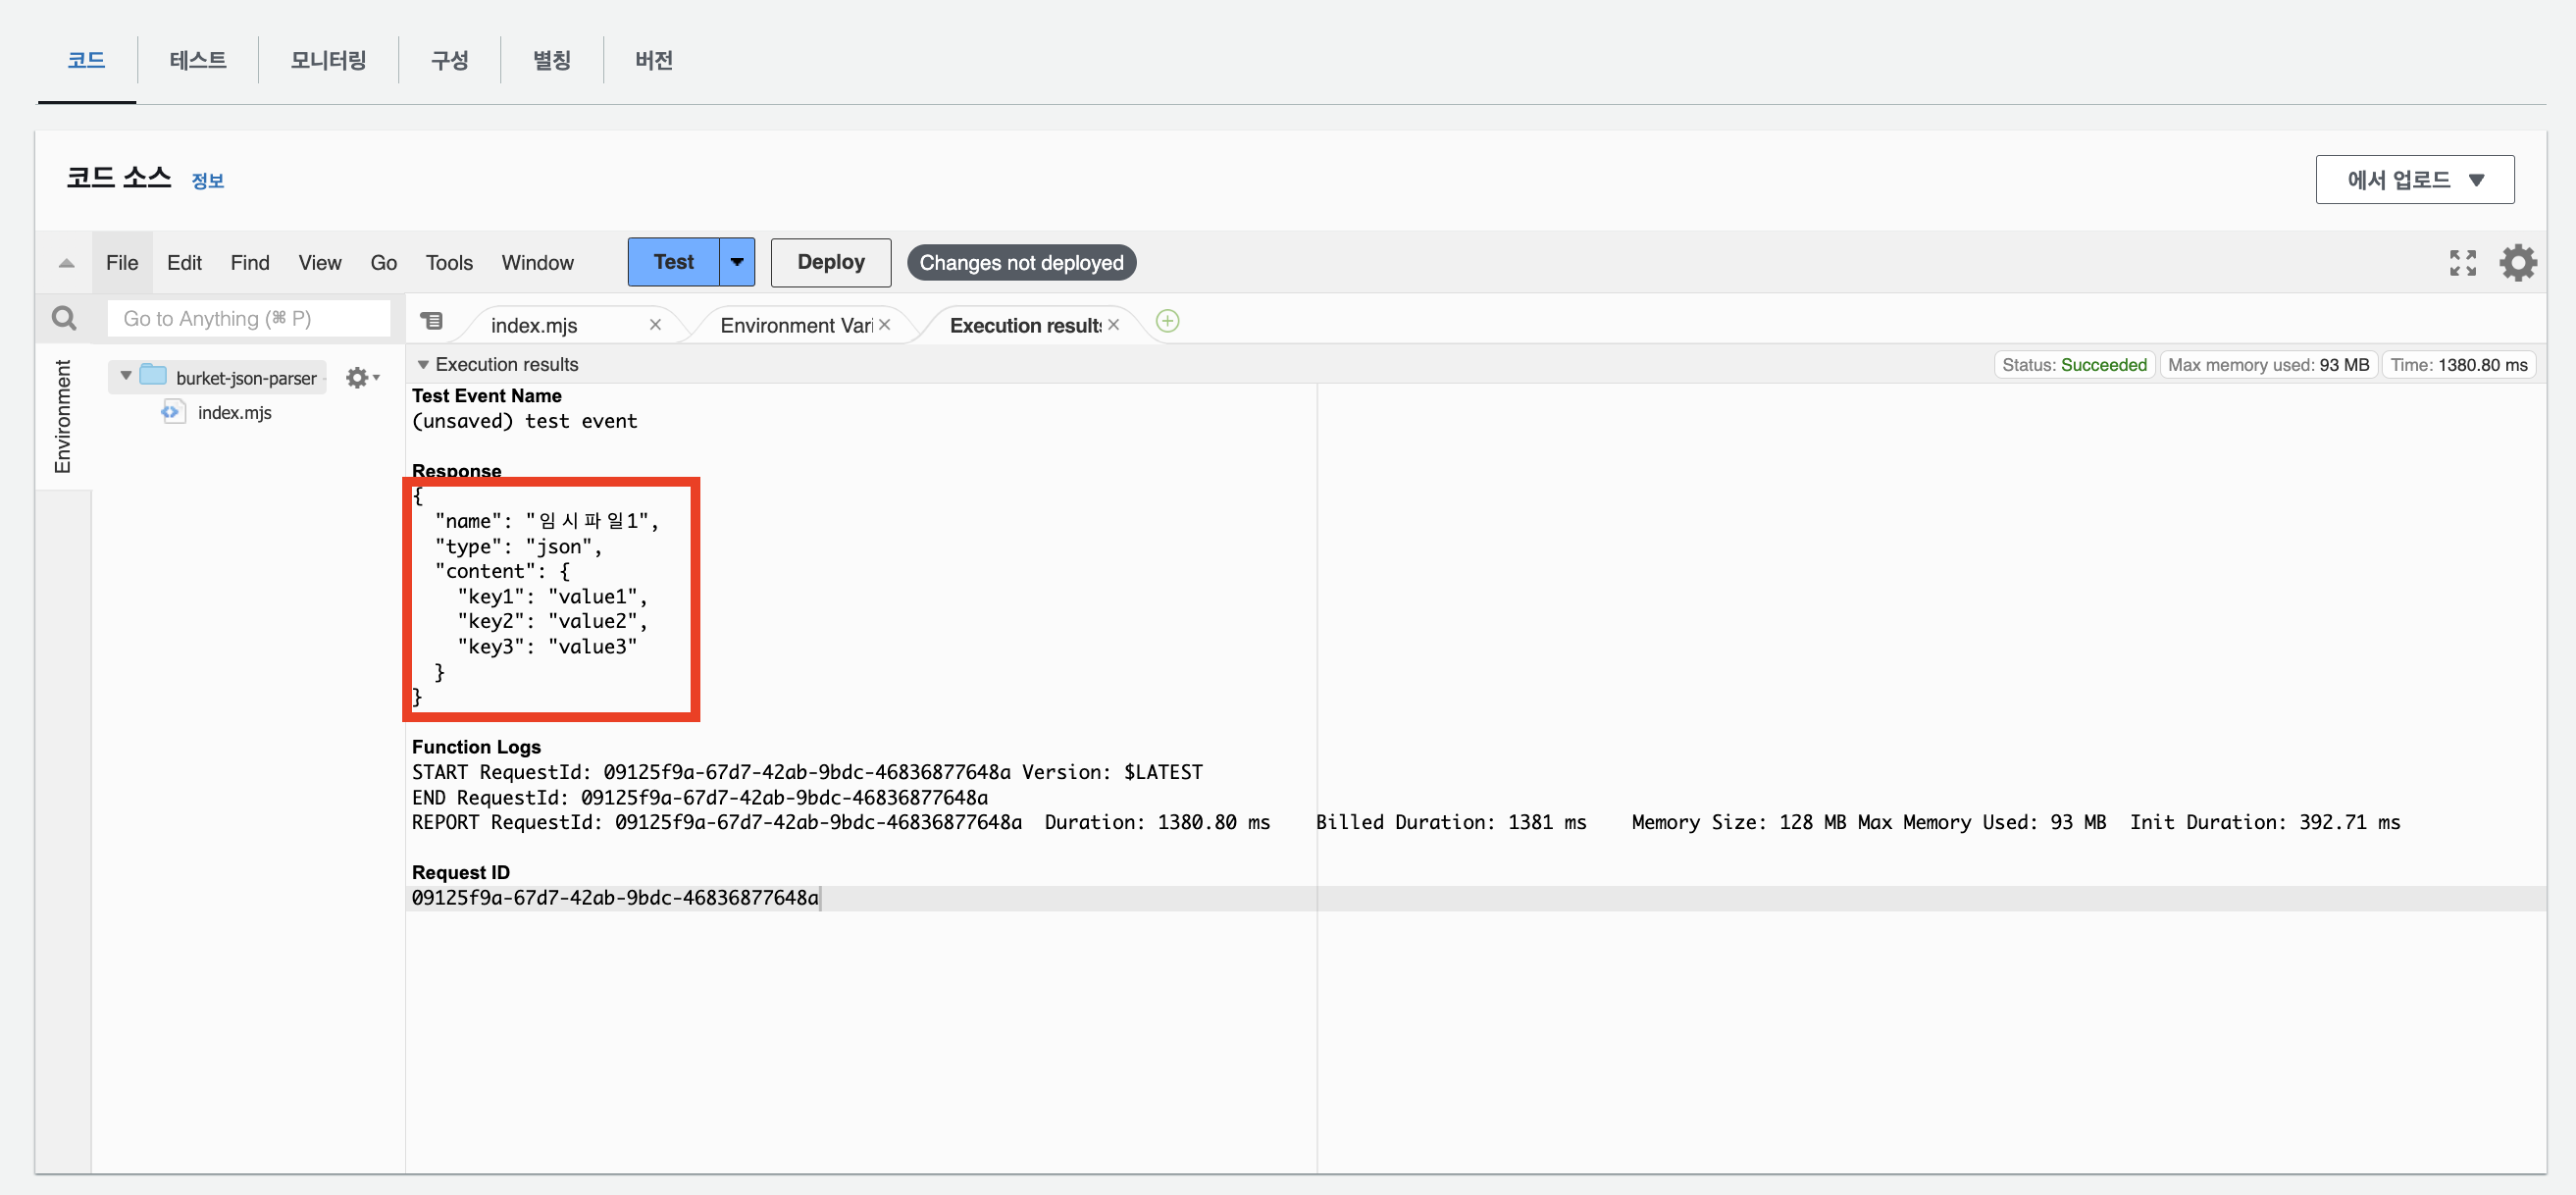This screenshot has height=1195, width=2576.
Task: Click the 정보 info link
Action: tap(207, 181)
